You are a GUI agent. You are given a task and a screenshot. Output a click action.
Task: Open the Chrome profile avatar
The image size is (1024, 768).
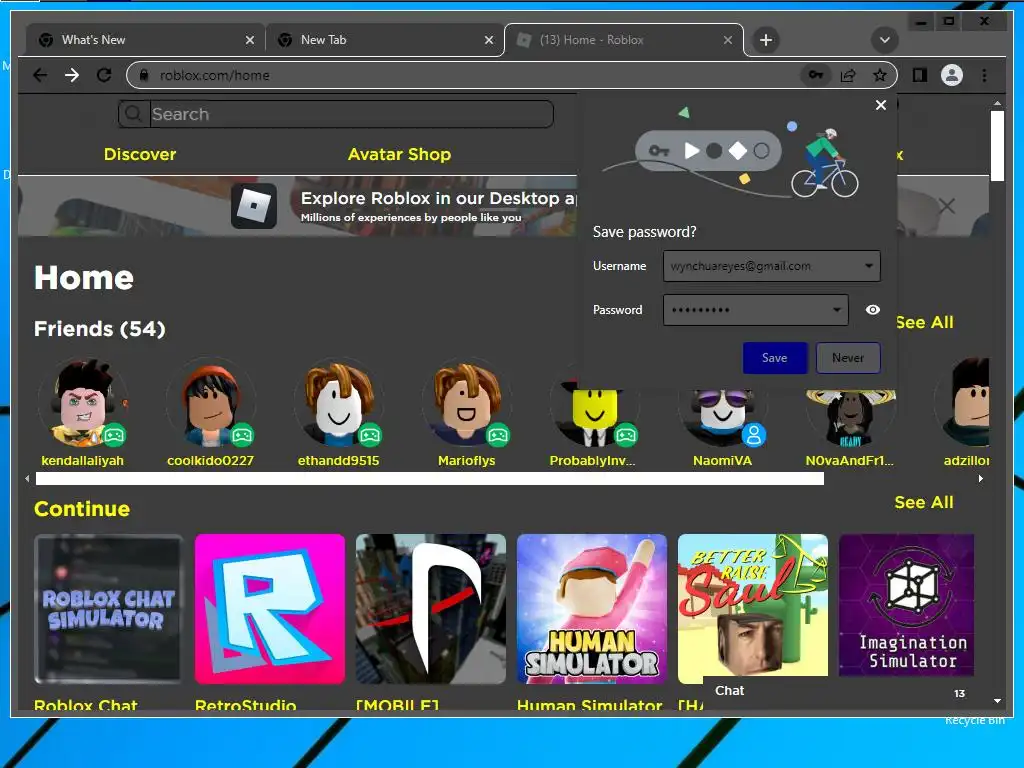point(952,75)
